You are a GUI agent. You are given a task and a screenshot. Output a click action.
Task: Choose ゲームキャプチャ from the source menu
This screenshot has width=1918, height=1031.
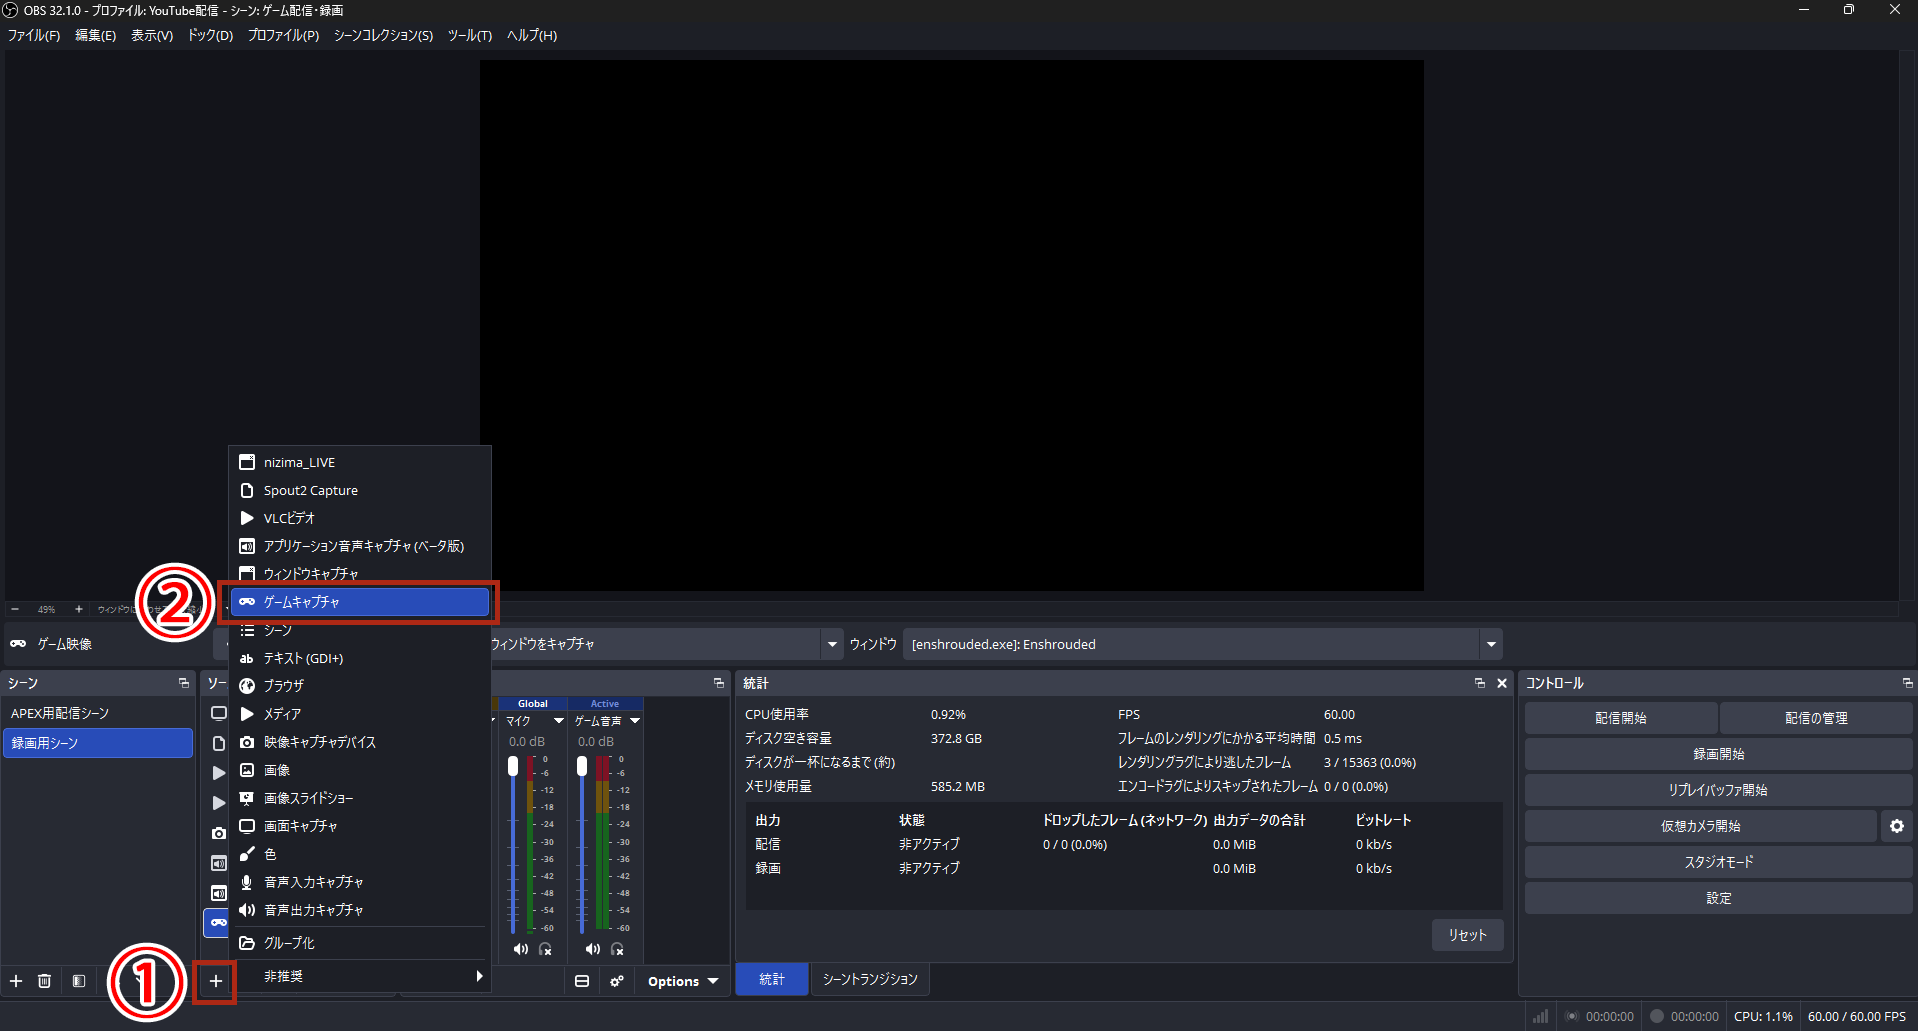point(360,602)
